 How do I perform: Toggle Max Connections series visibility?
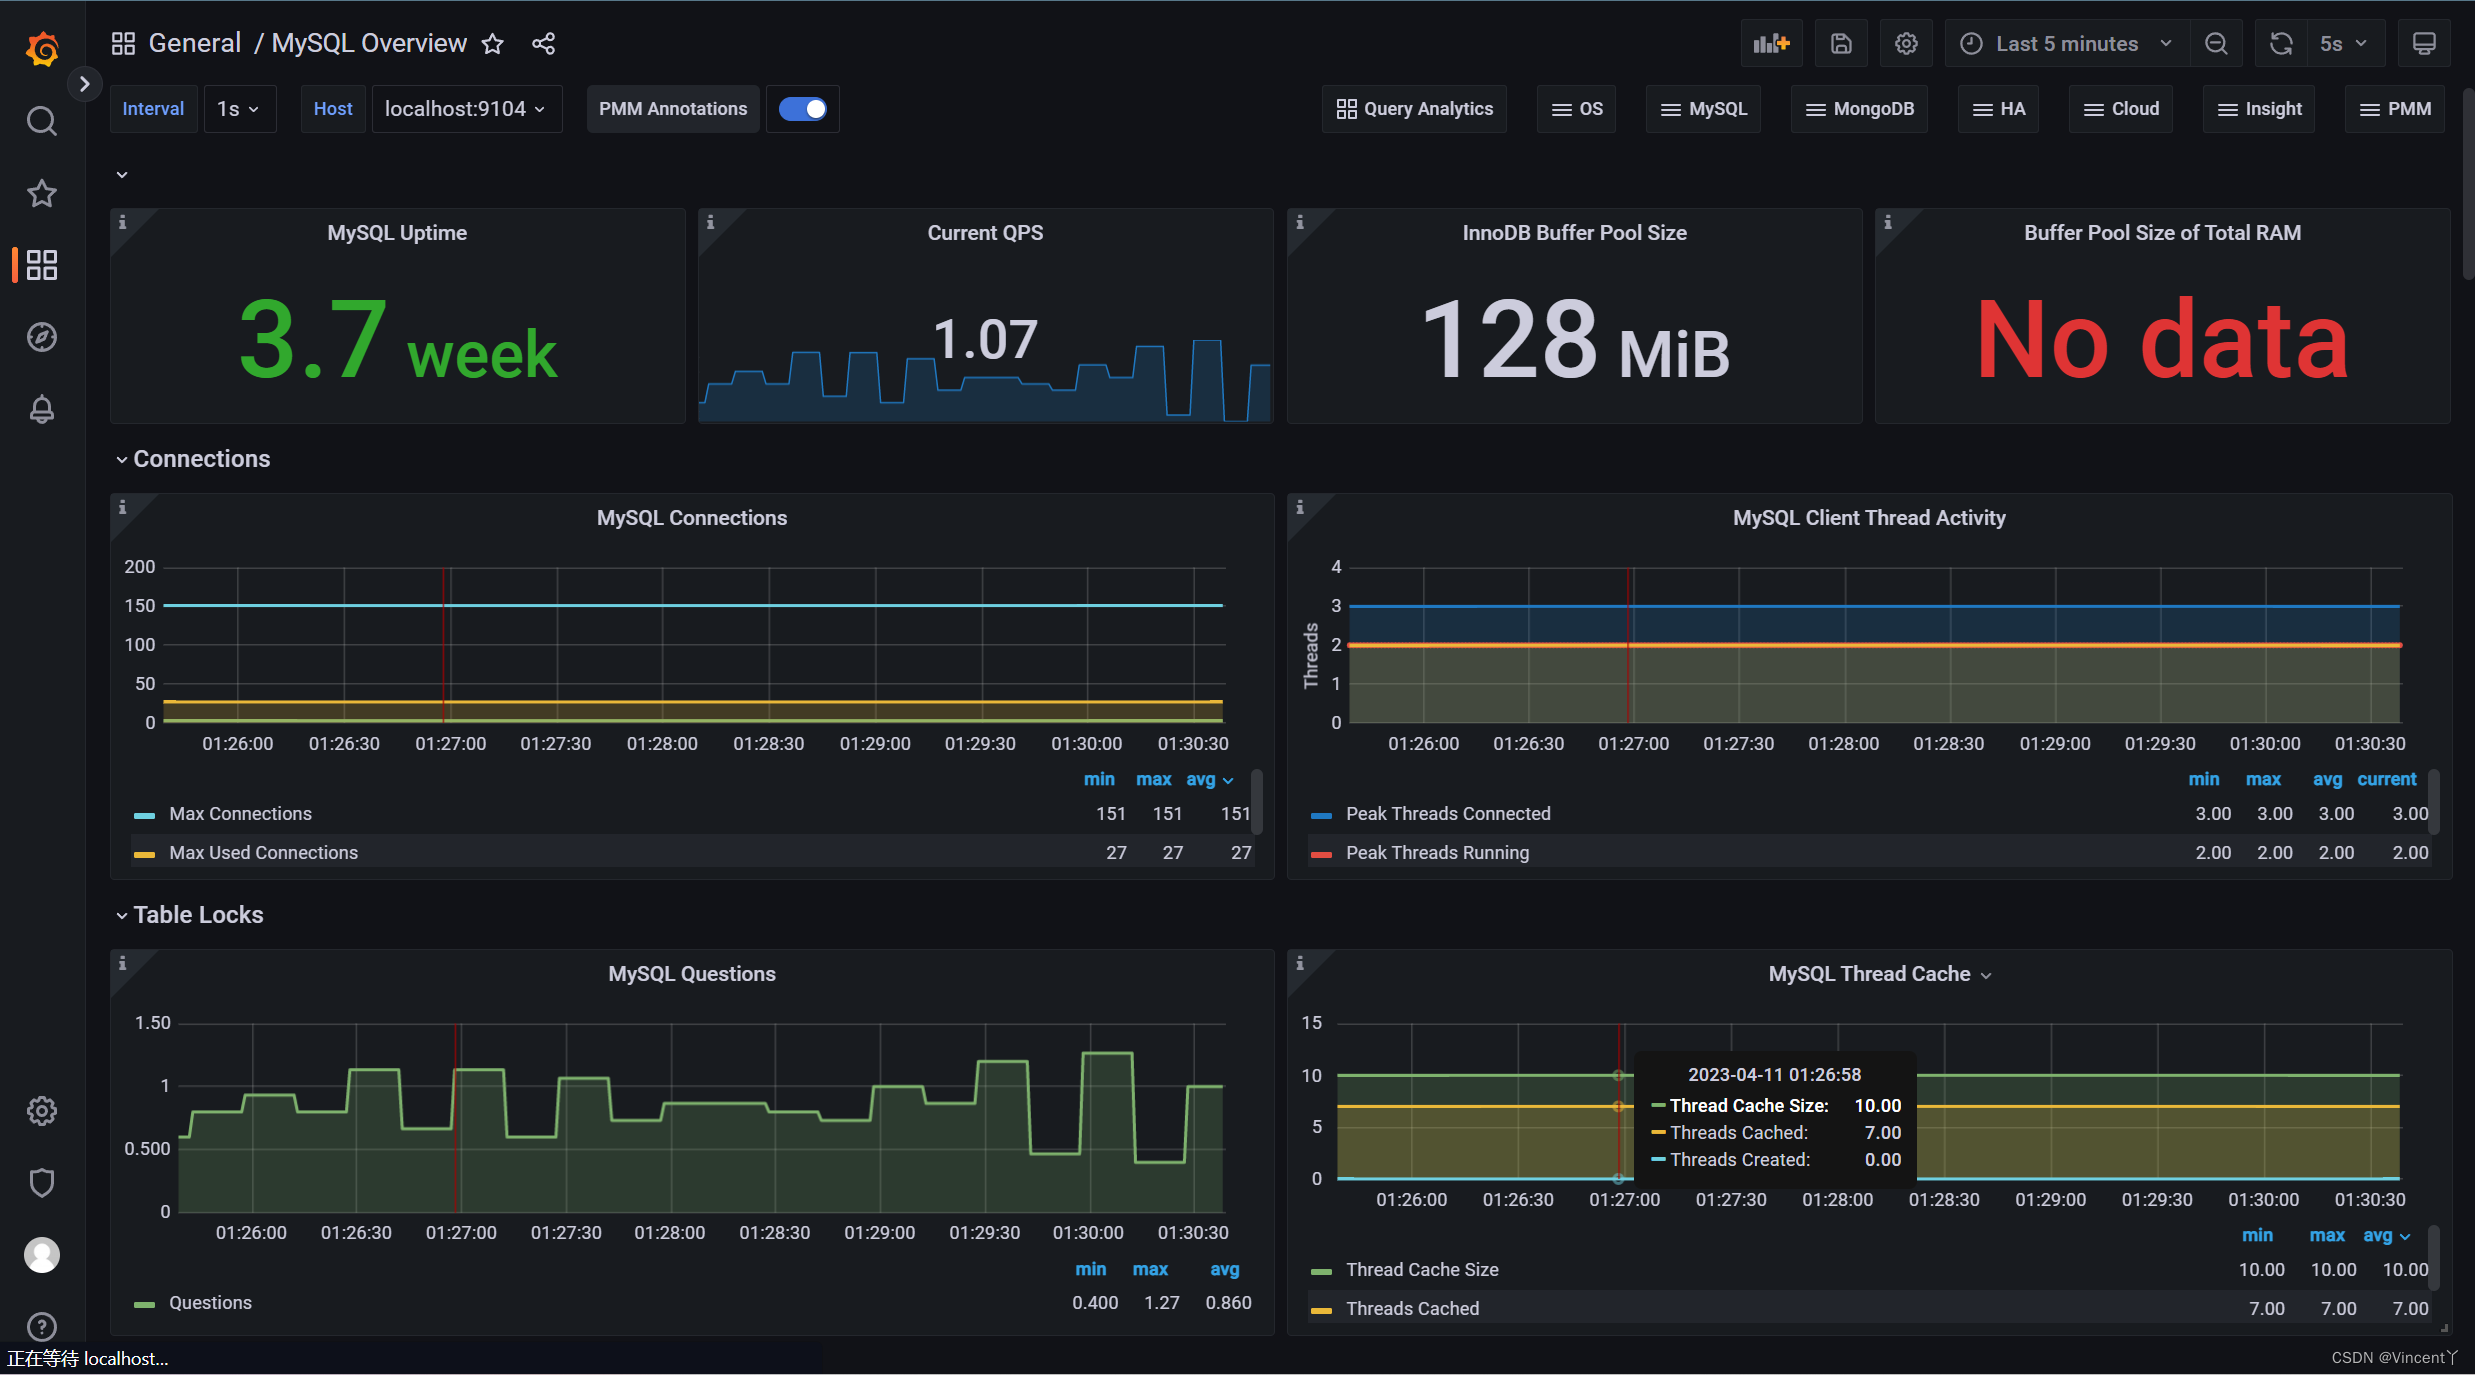(x=240, y=814)
